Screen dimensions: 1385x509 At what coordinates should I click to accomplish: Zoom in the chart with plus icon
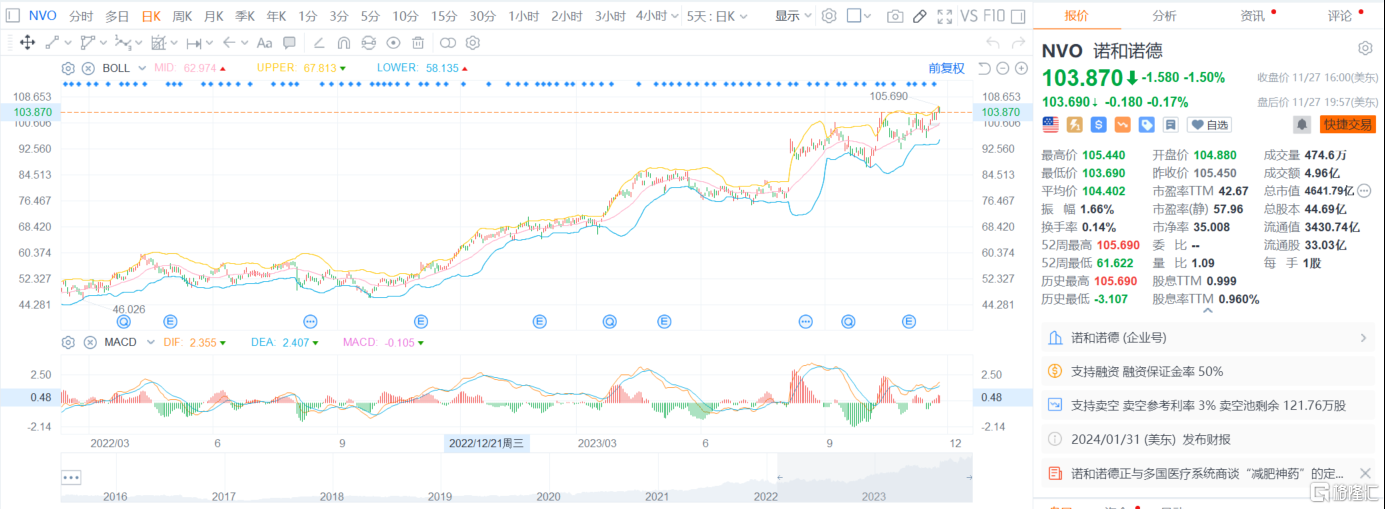pos(1021,68)
